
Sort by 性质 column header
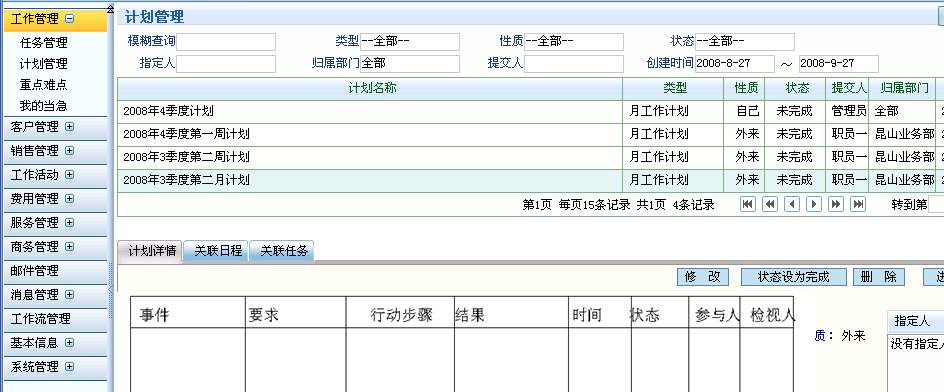point(745,89)
